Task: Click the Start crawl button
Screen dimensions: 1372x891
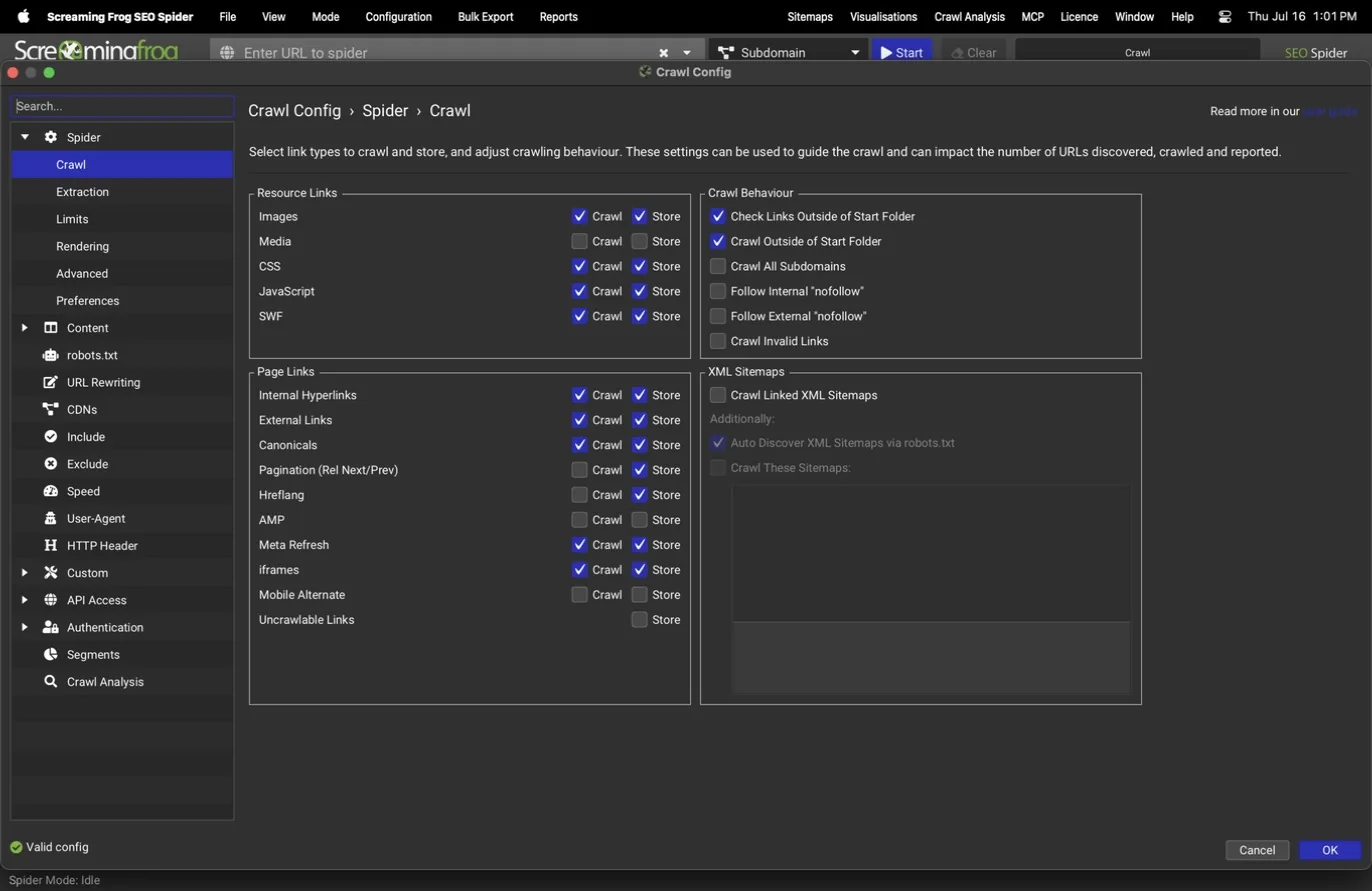Action: 902,53
